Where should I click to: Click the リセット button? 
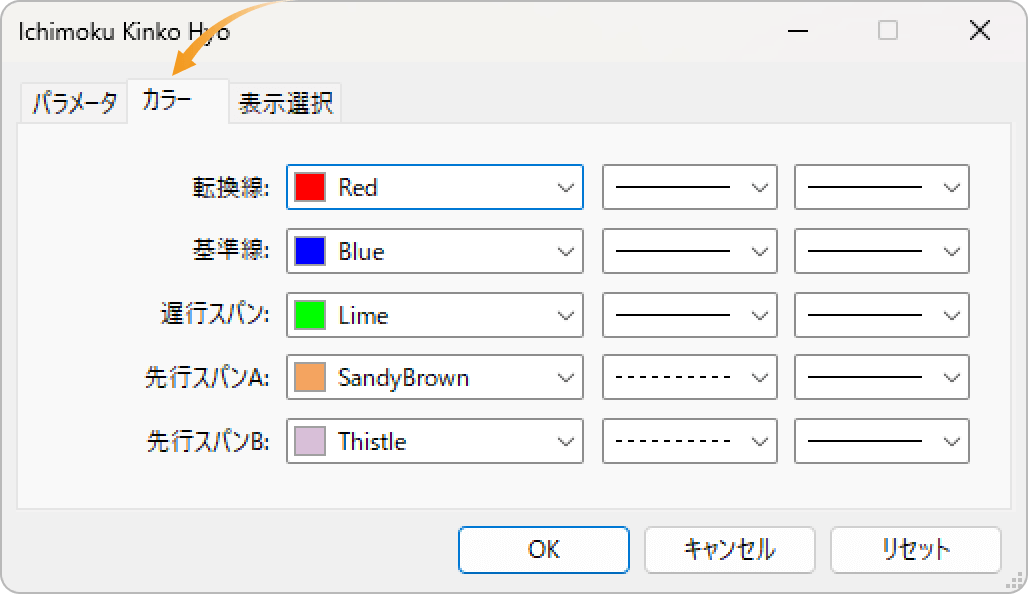pos(916,549)
